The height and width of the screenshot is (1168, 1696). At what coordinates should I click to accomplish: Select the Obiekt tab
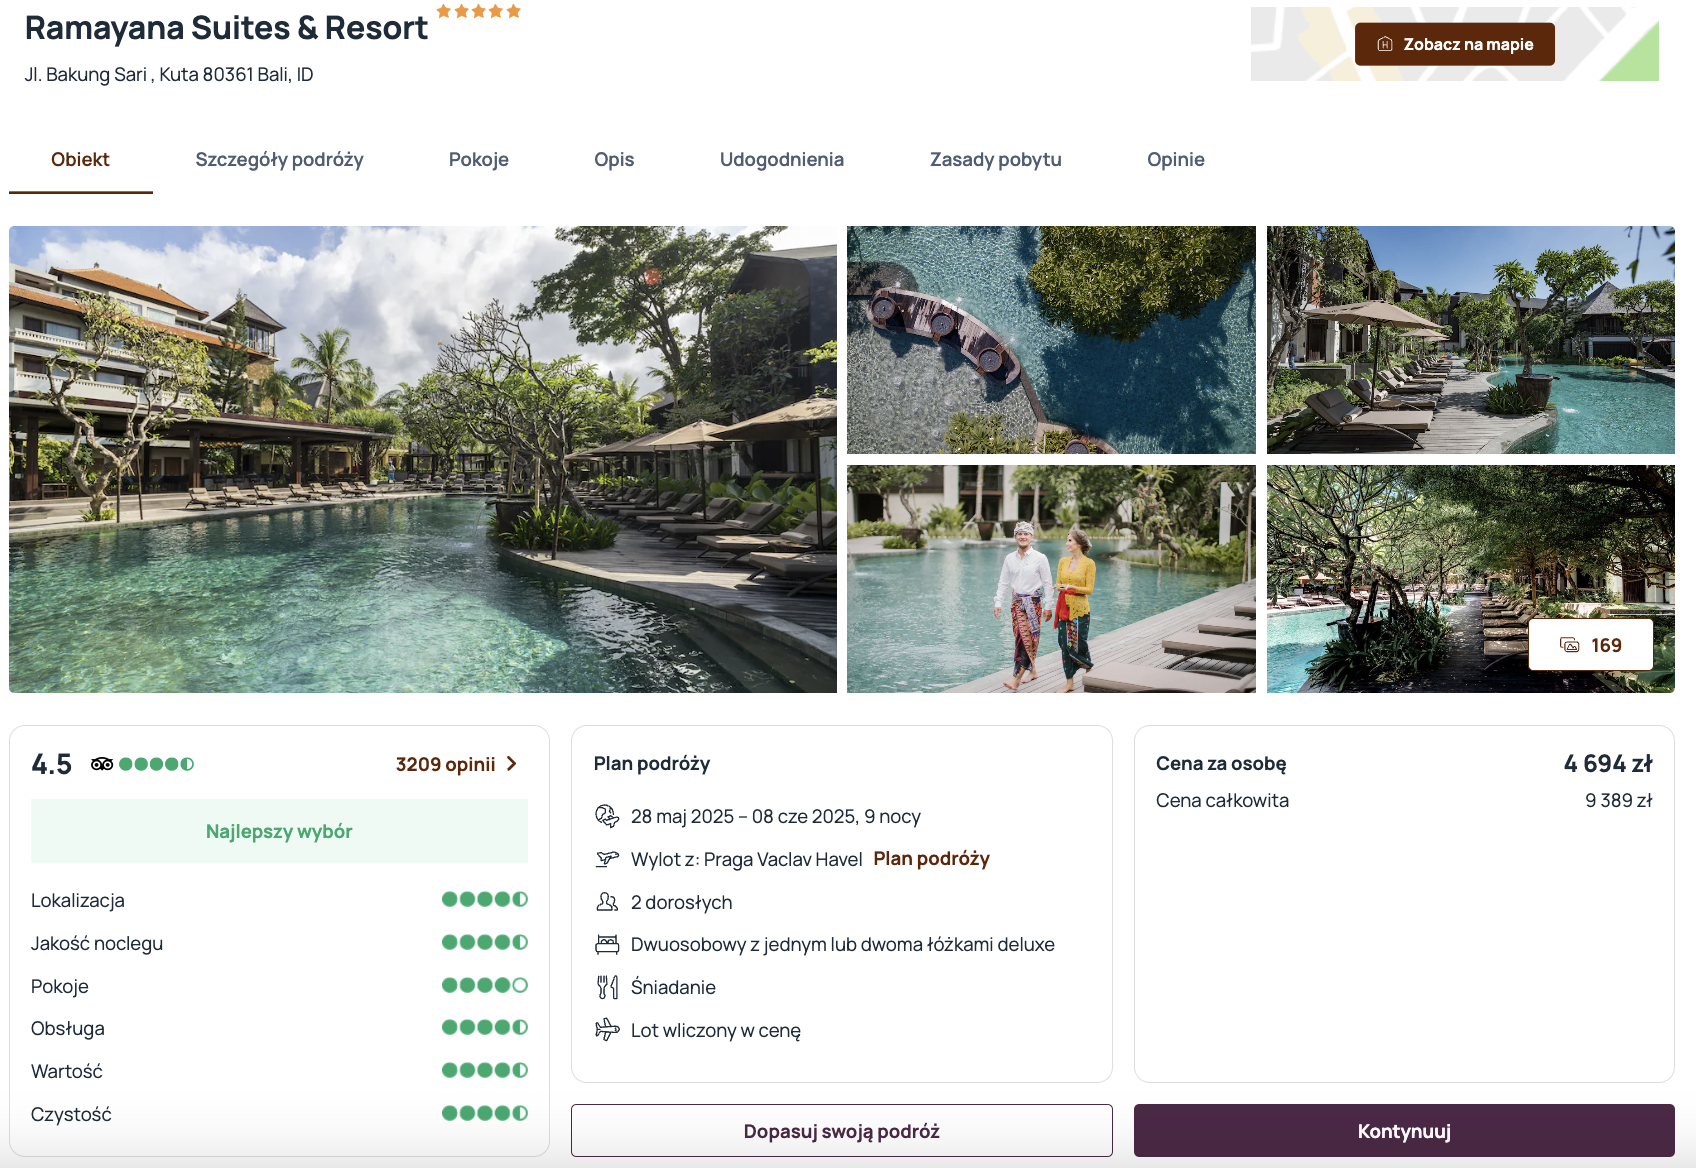(80, 160)
